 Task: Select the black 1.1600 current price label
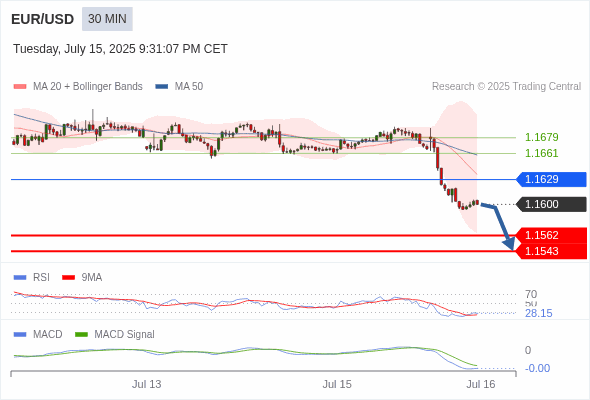click(x=551, y=204)
